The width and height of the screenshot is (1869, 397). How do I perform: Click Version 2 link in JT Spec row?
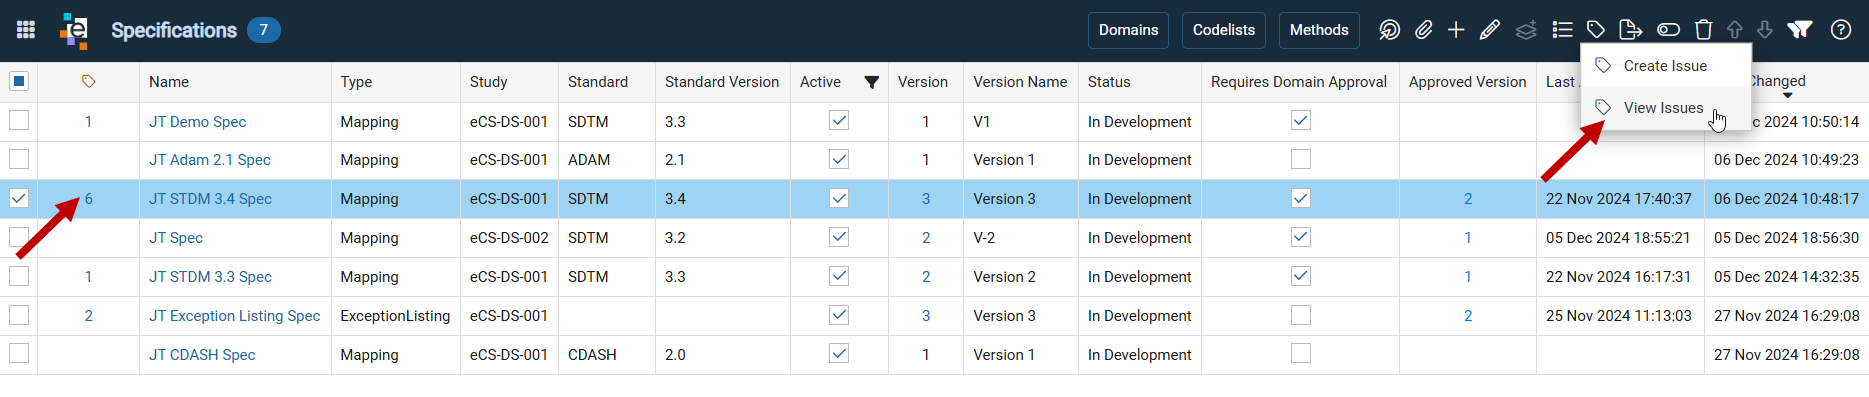[x=926, y=238]
